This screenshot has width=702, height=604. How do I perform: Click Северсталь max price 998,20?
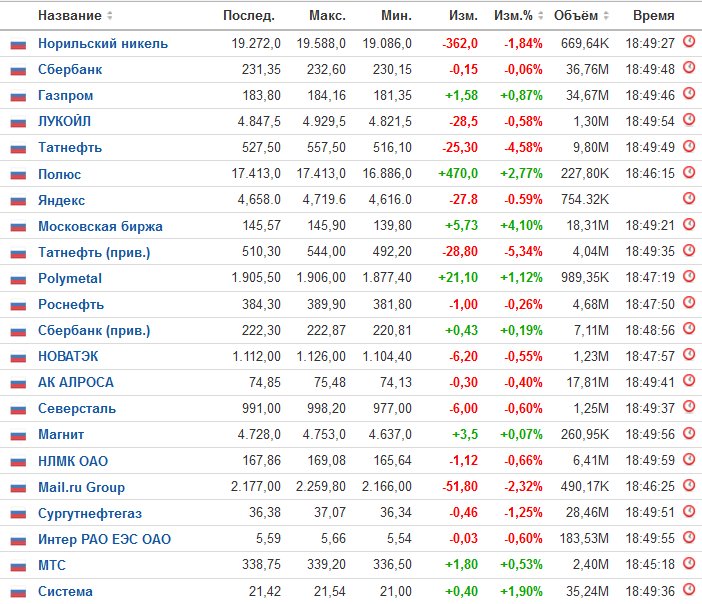point(326,408)
